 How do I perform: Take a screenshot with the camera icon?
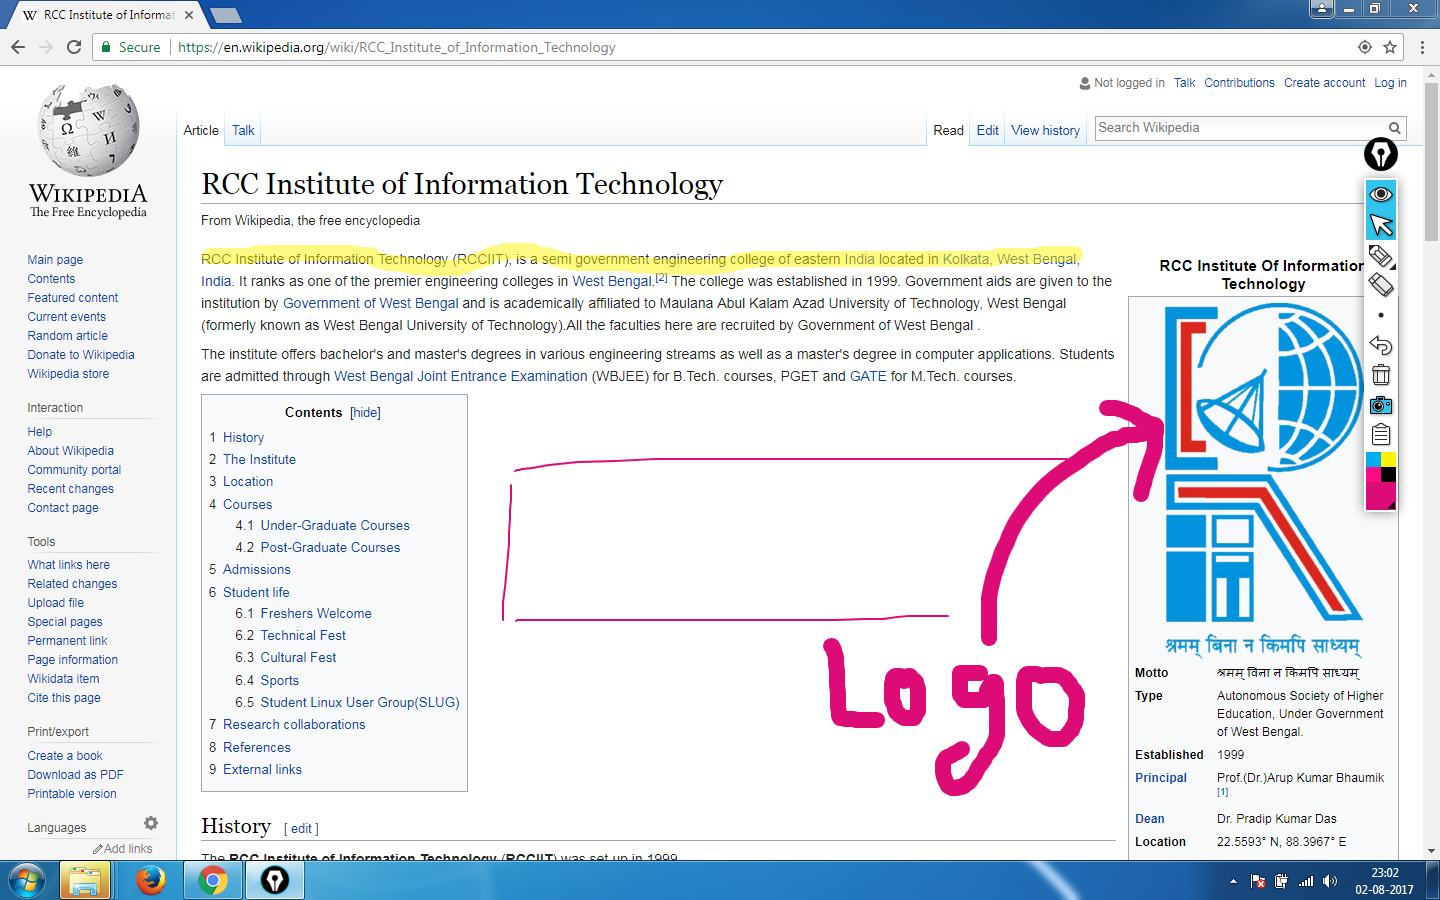tap(1381, 405)
